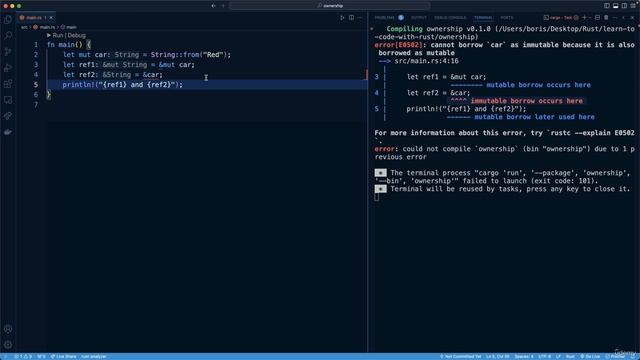
Task: Click the Ln, Col cursor position indicator
Action: coord(498,356)
